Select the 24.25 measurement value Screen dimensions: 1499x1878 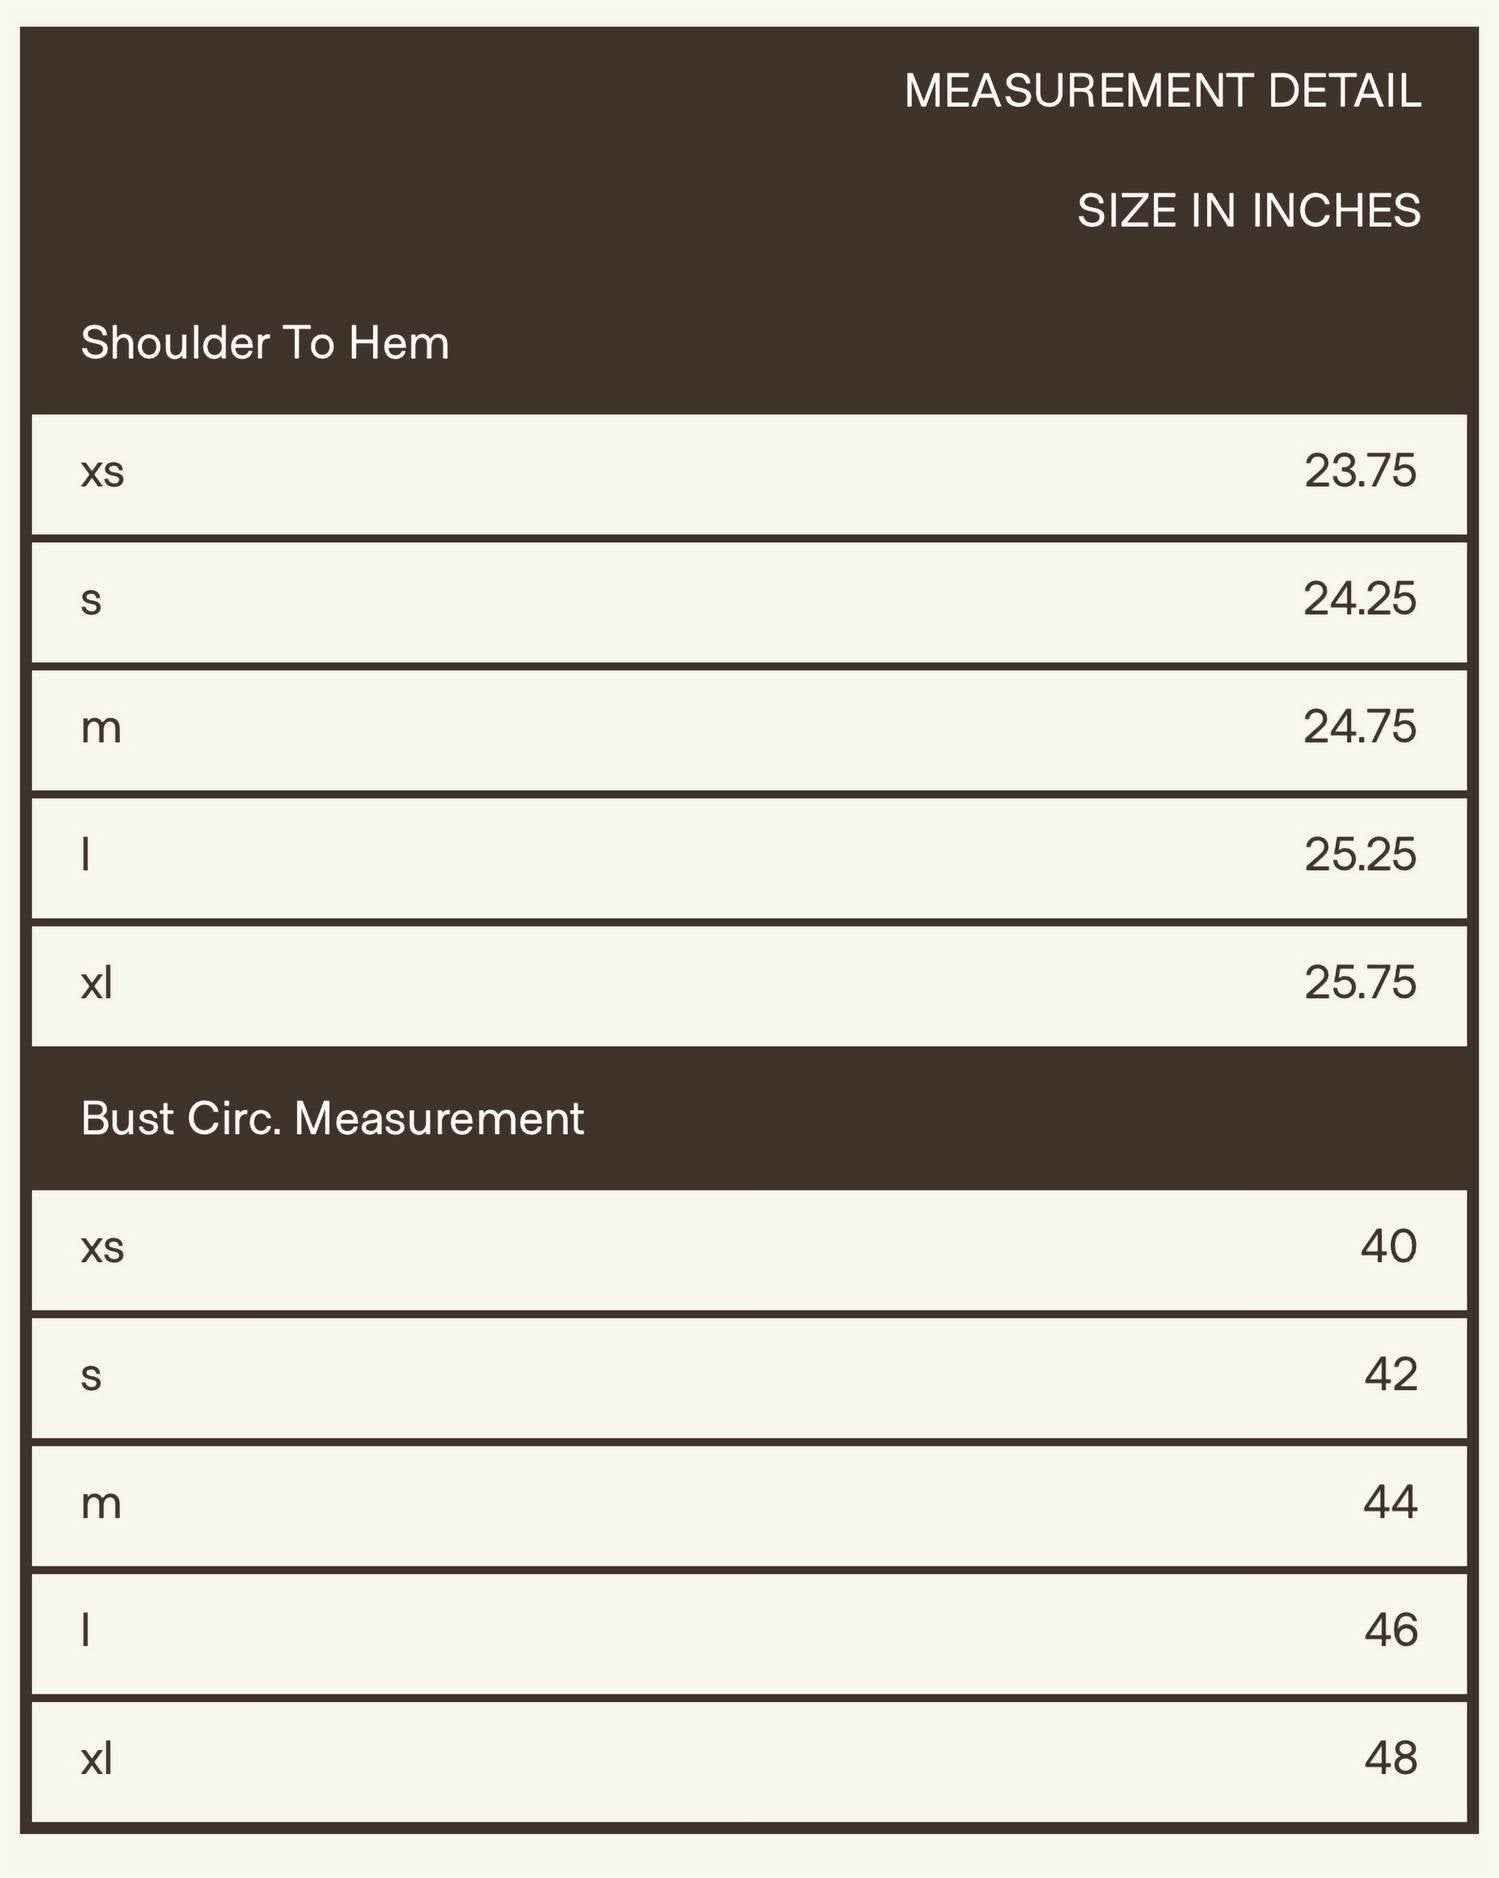click(1359, 599)
